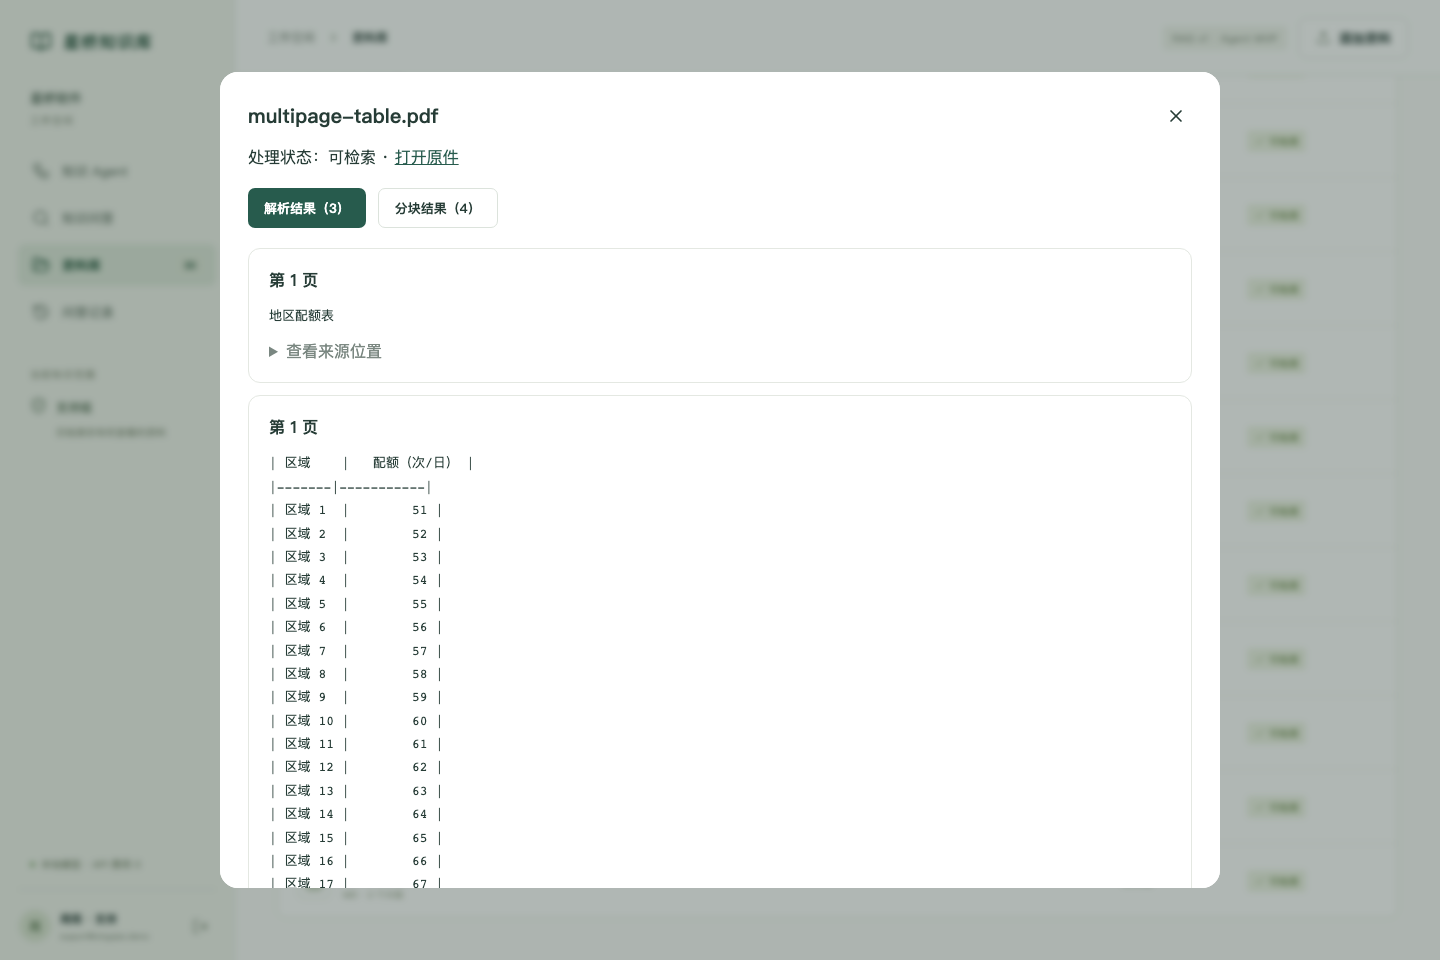Select the row 区域 16 with quota 66
The height and width of the screenshot is (960, 1440).
pyautogui.click(x=356, y=861)
